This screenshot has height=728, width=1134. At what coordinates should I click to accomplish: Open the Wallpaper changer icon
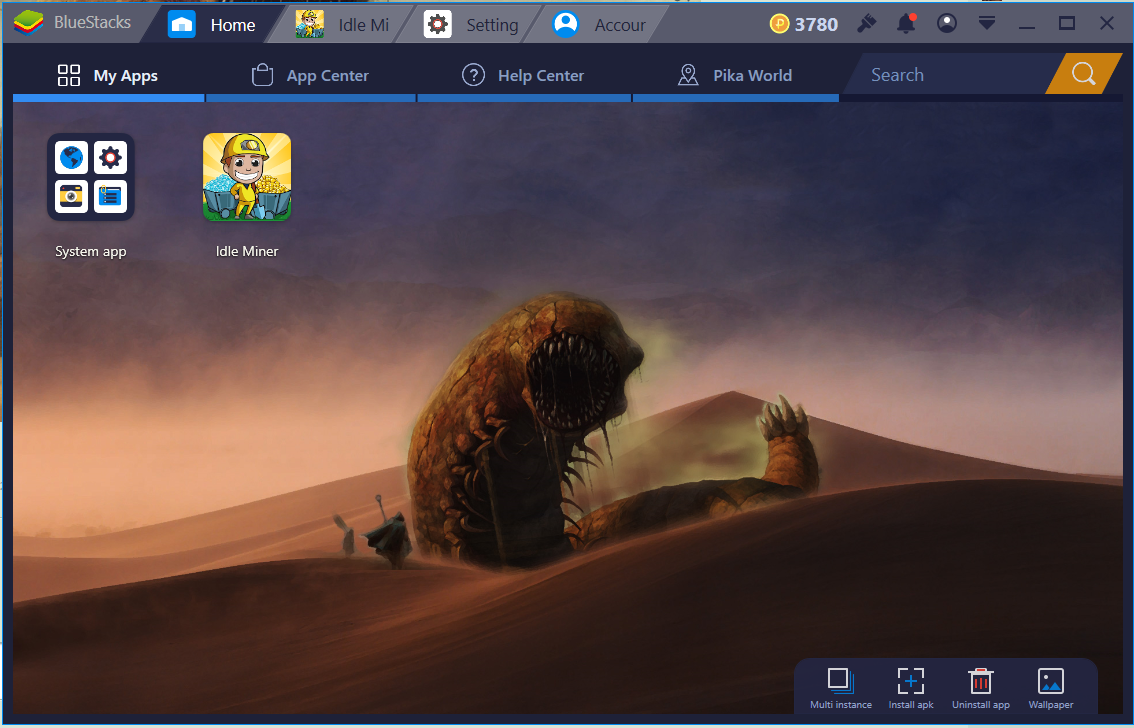pos(1050,681)
